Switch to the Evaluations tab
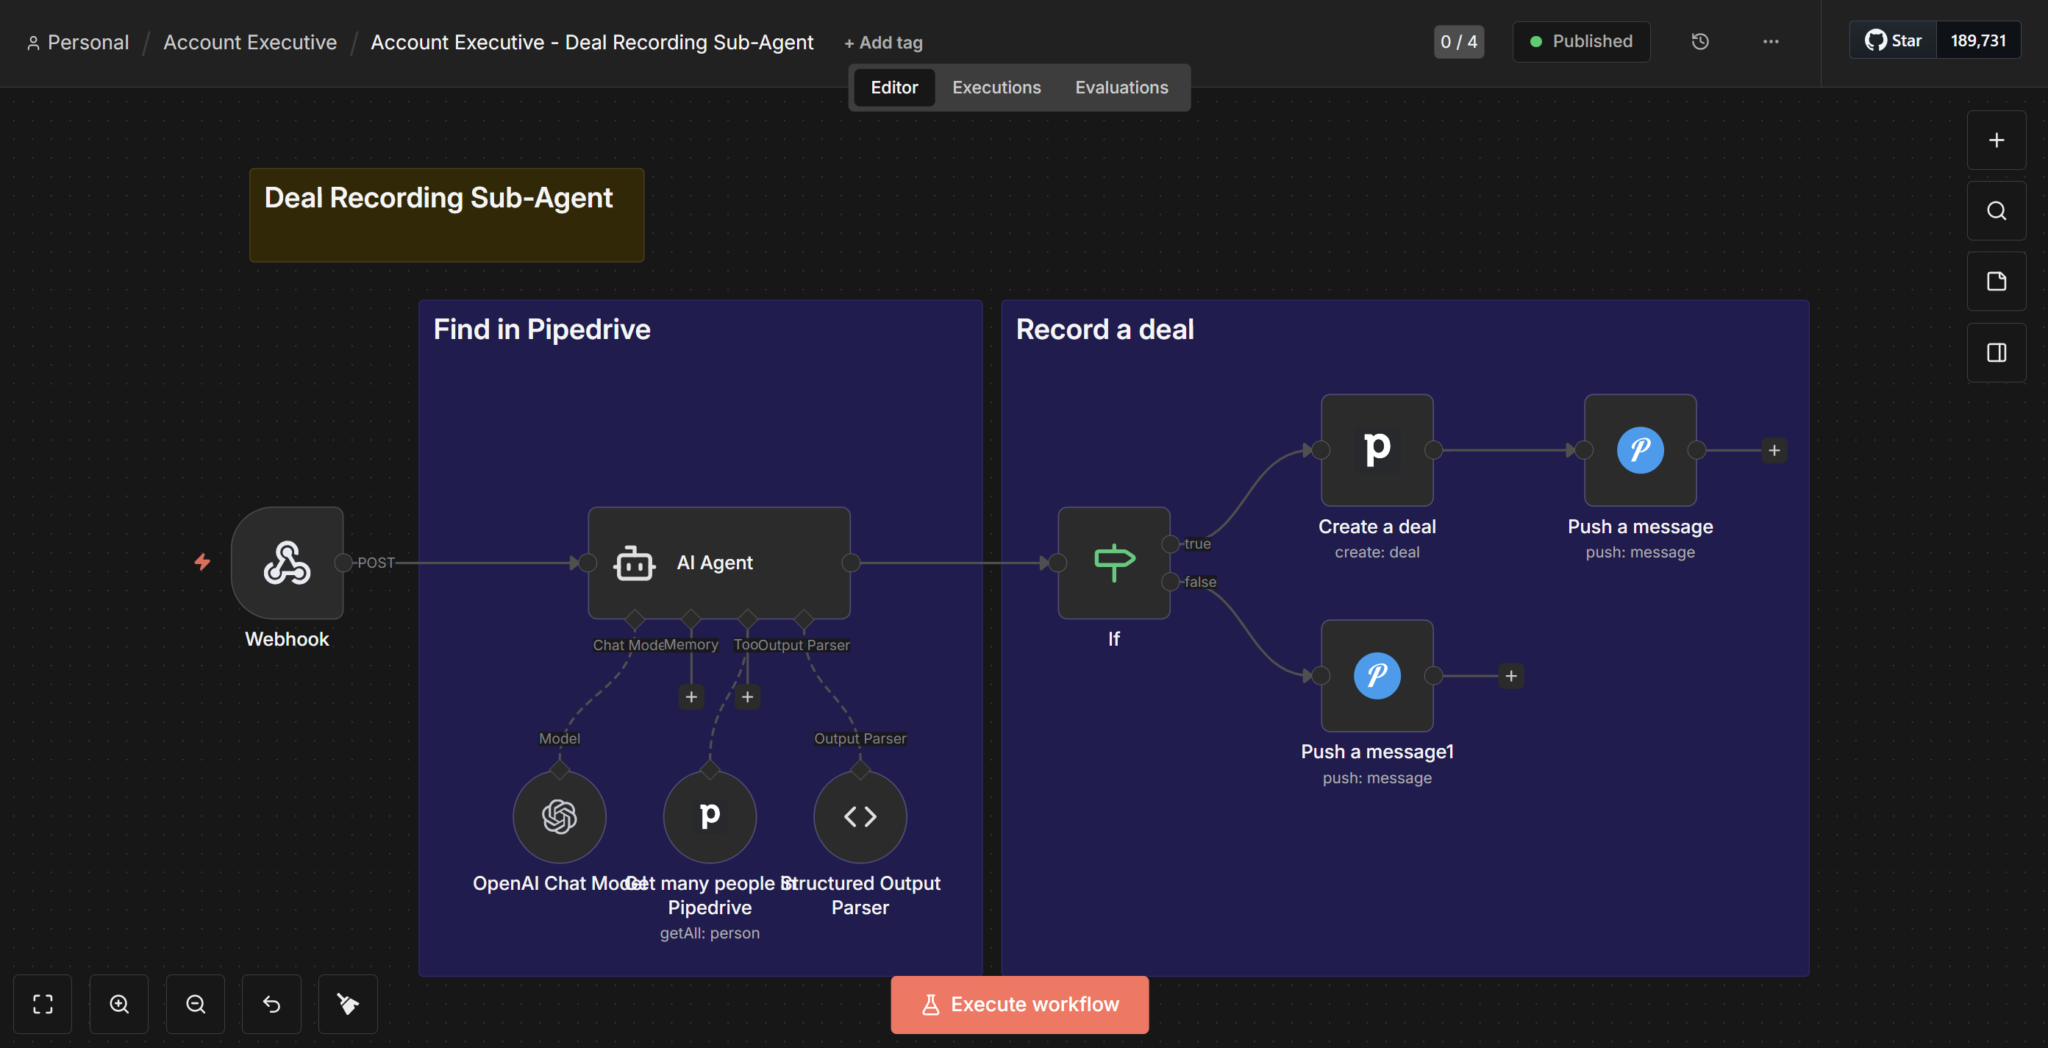The image size is (2048, 1048). point(1121,87)
